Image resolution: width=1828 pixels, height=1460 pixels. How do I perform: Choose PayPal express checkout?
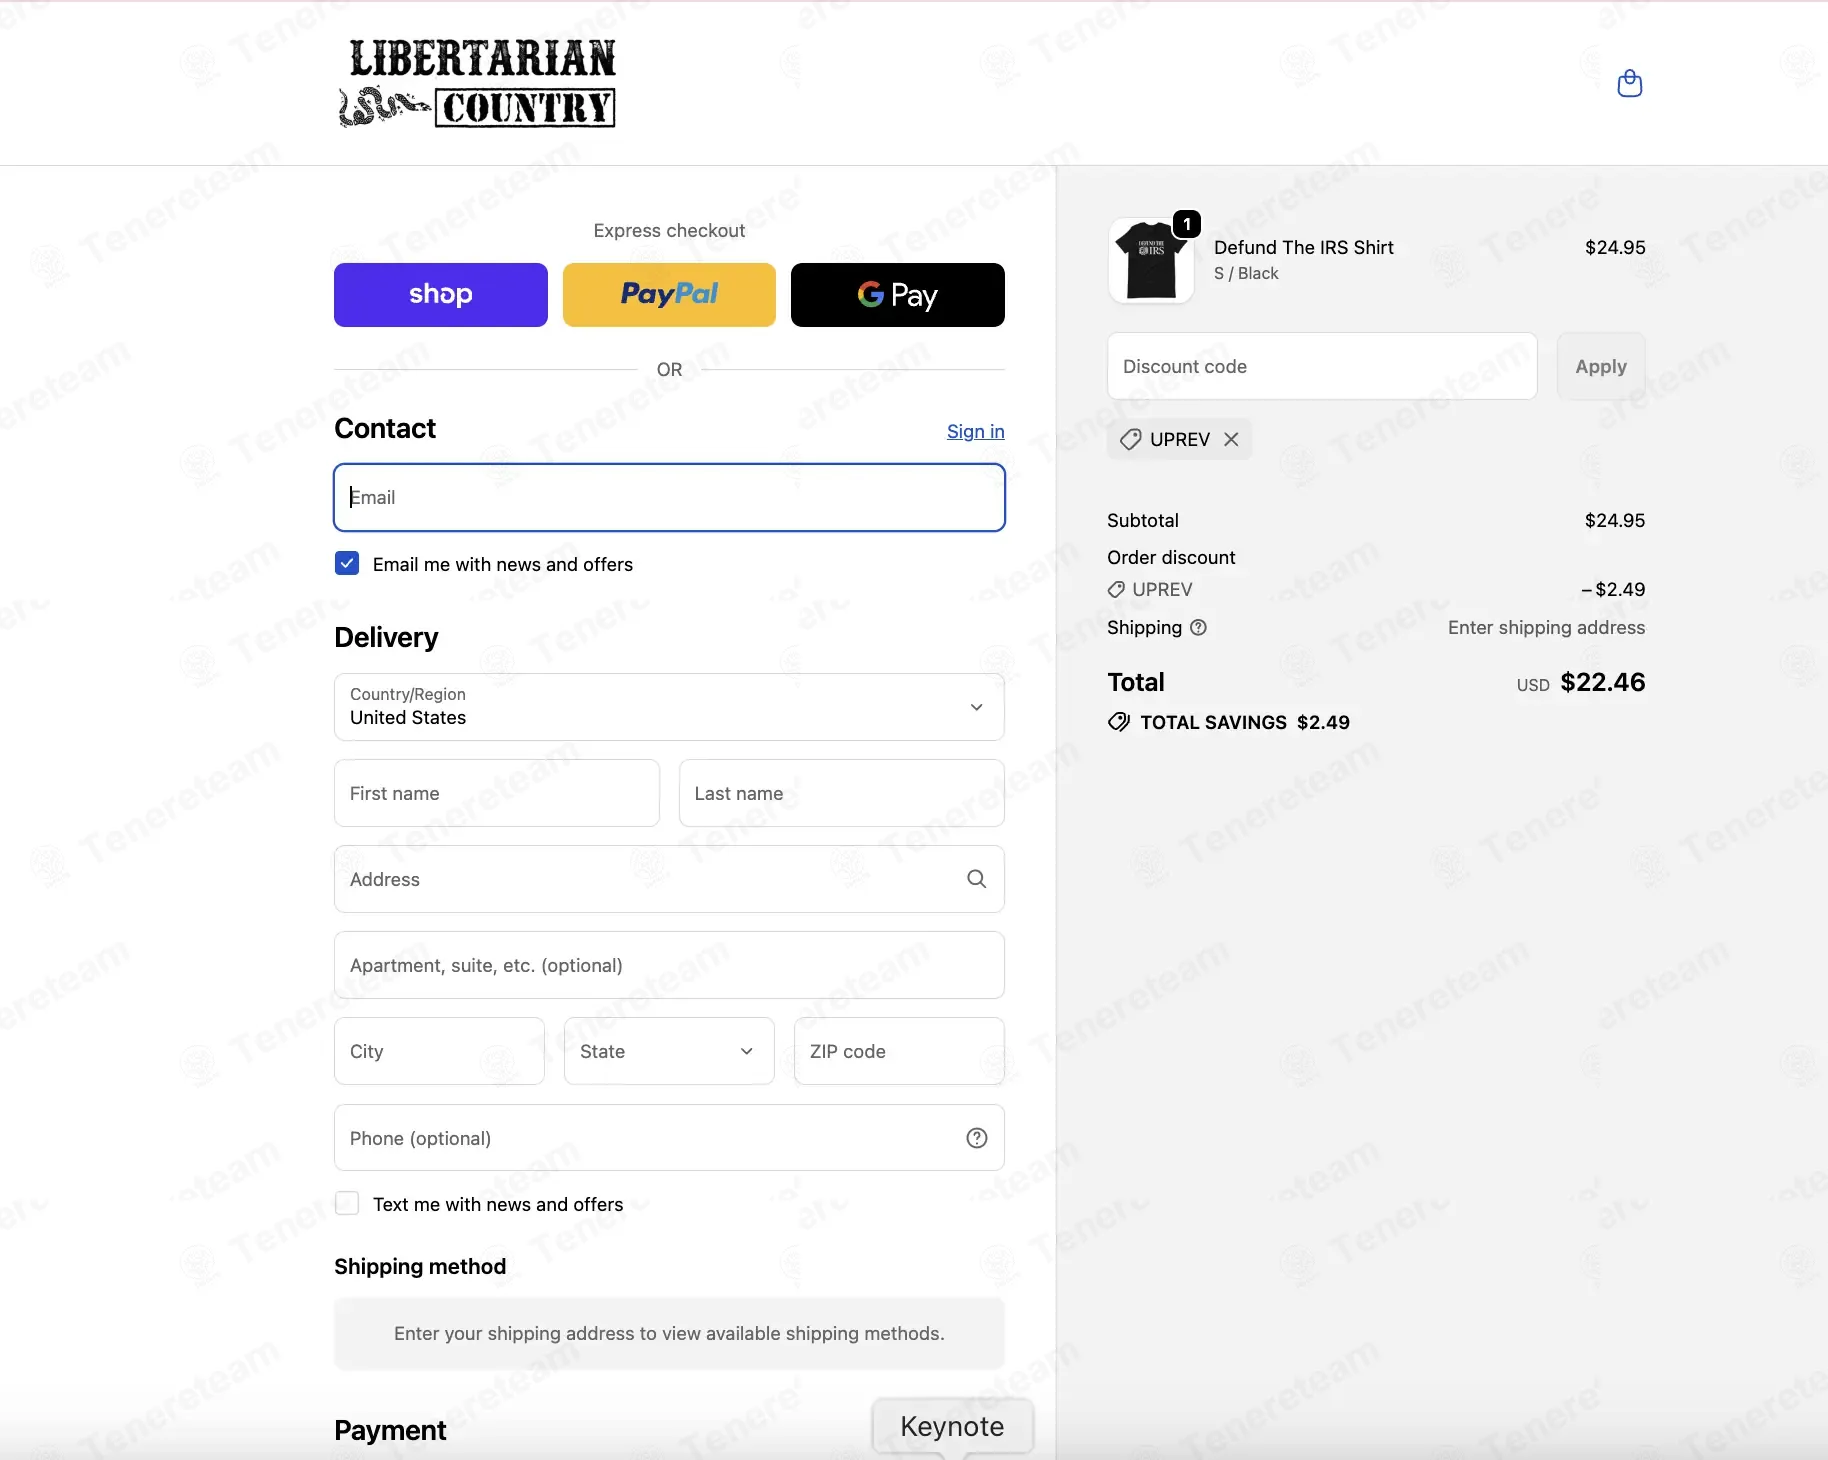point(669,295)
